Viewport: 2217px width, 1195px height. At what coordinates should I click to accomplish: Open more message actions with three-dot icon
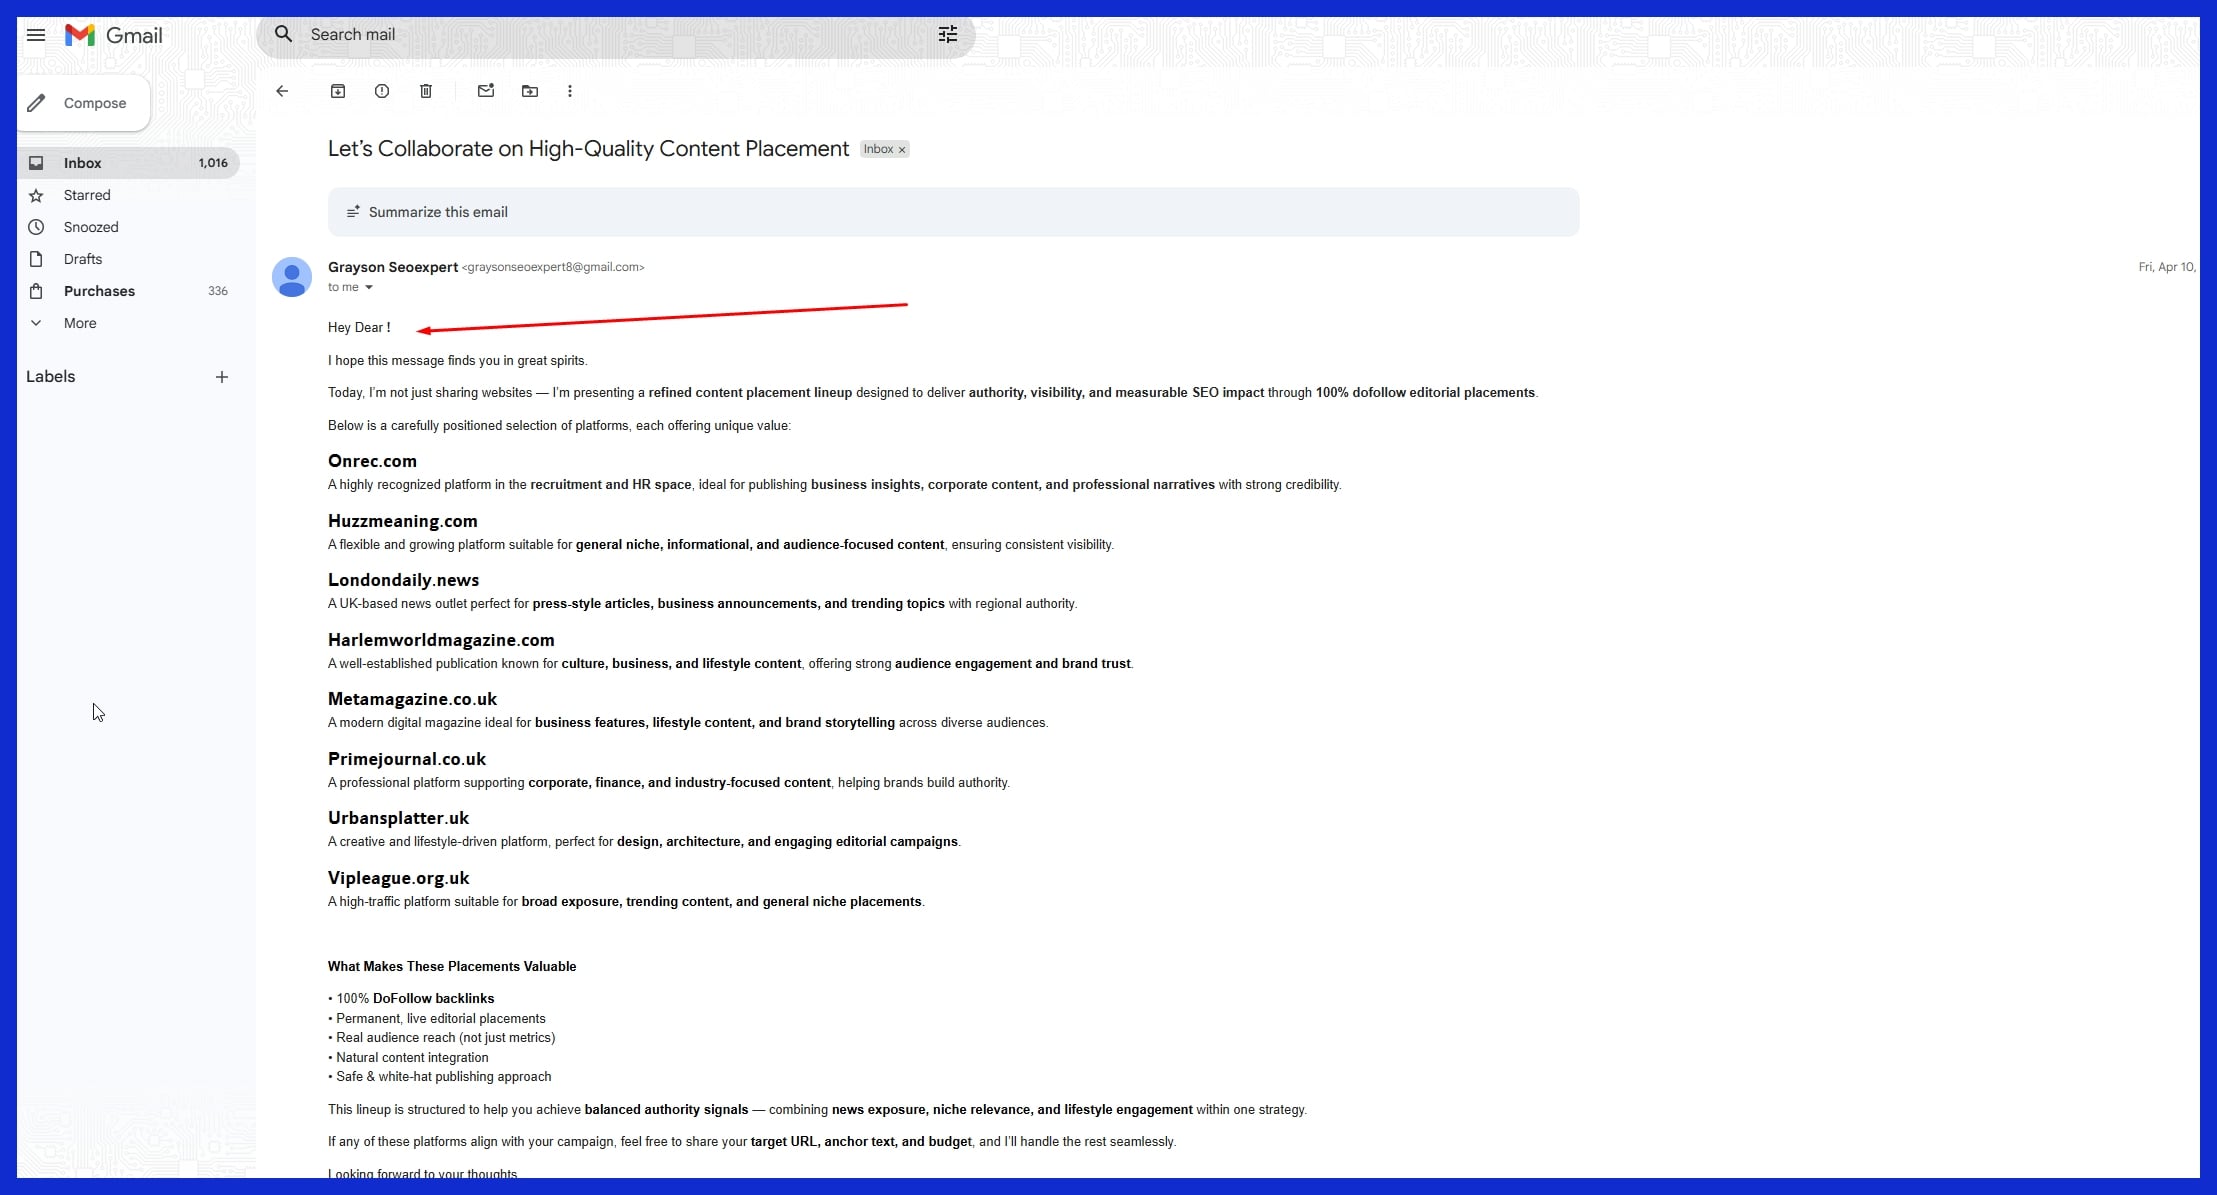point(569,91)
